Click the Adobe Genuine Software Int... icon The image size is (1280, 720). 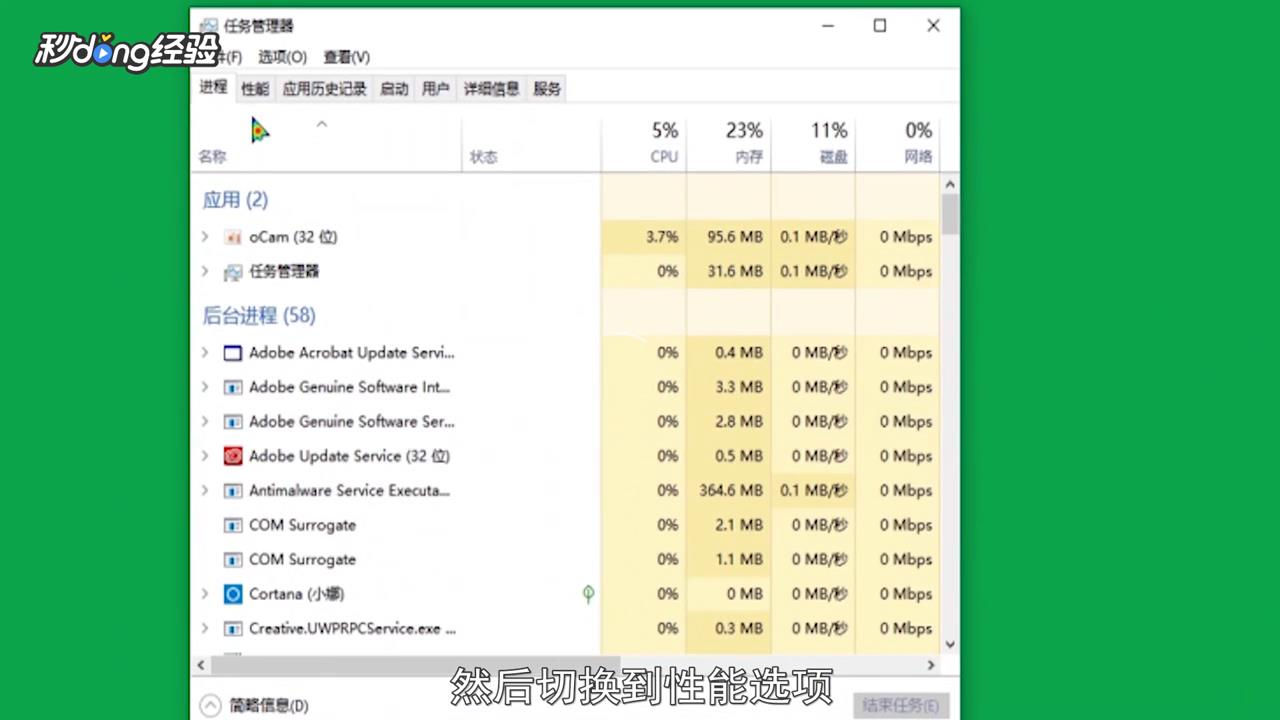tap(233, 387)
